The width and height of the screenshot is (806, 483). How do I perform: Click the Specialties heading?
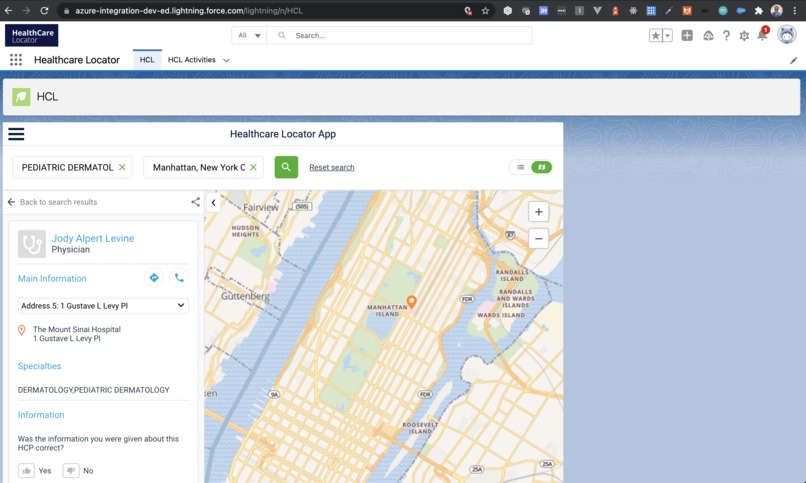click(x=40, y=366)
